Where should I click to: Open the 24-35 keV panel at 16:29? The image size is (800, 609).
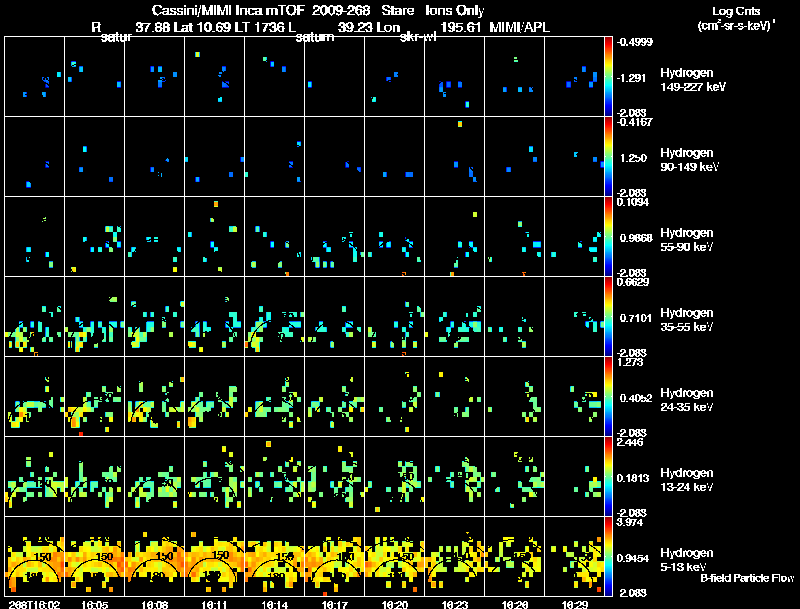tap(574, 397)
